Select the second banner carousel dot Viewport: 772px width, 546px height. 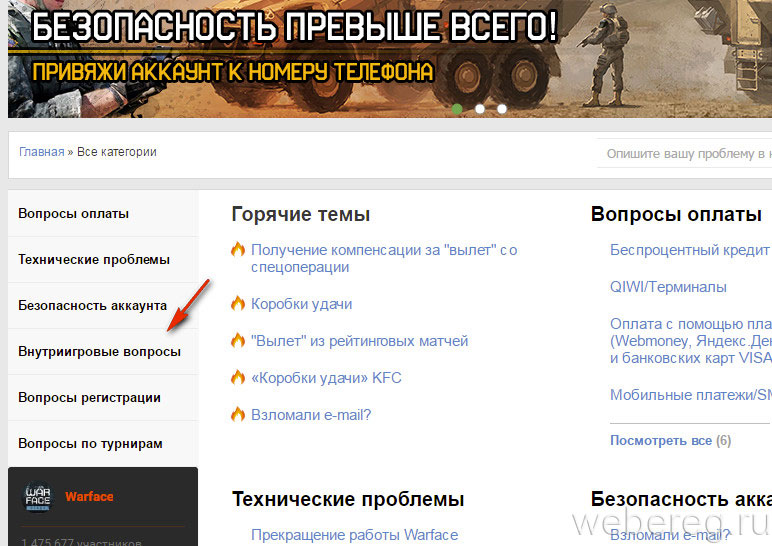[x=480, y=109]
